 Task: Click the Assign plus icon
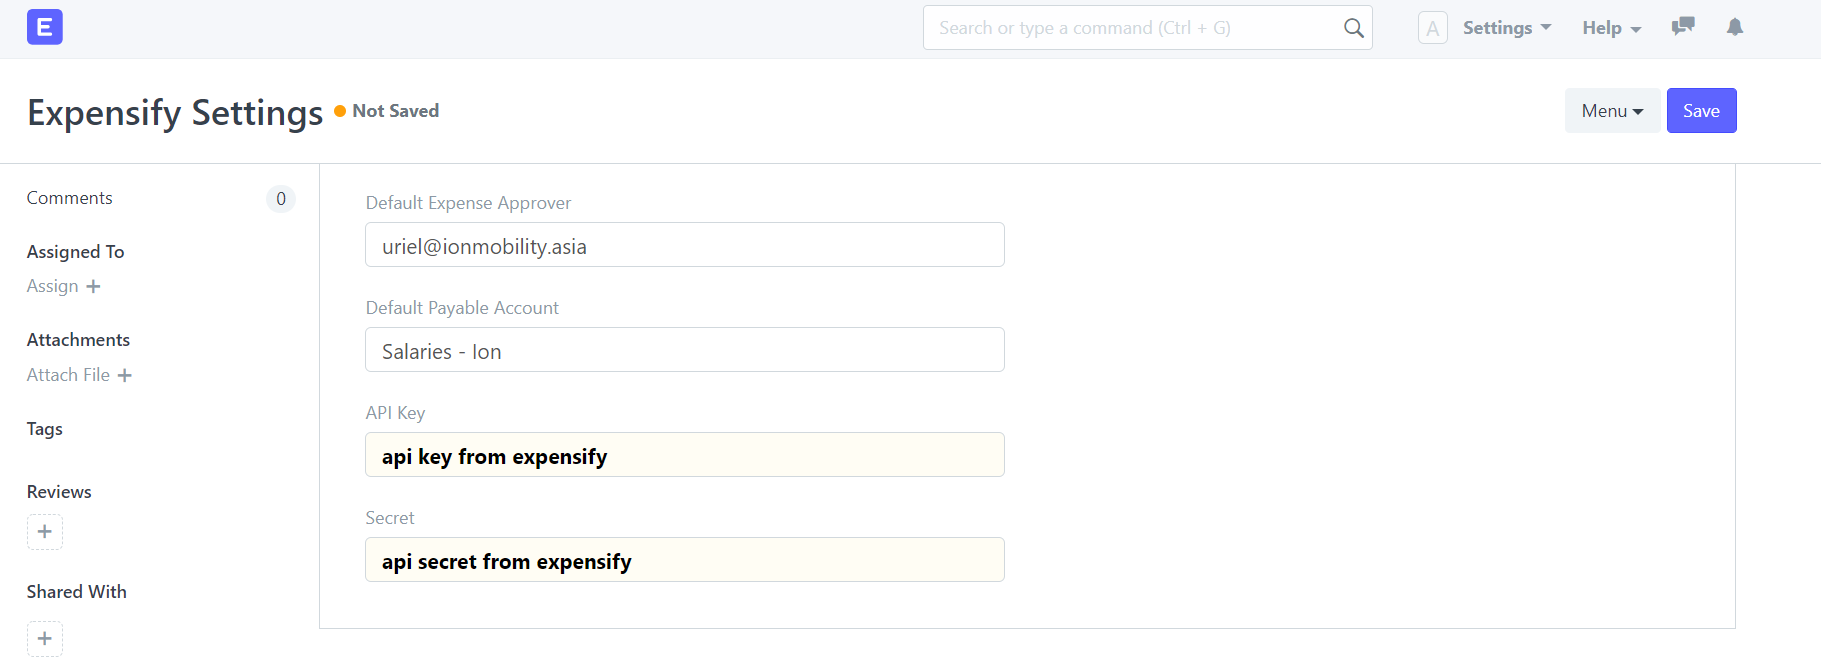pos(92,286)
